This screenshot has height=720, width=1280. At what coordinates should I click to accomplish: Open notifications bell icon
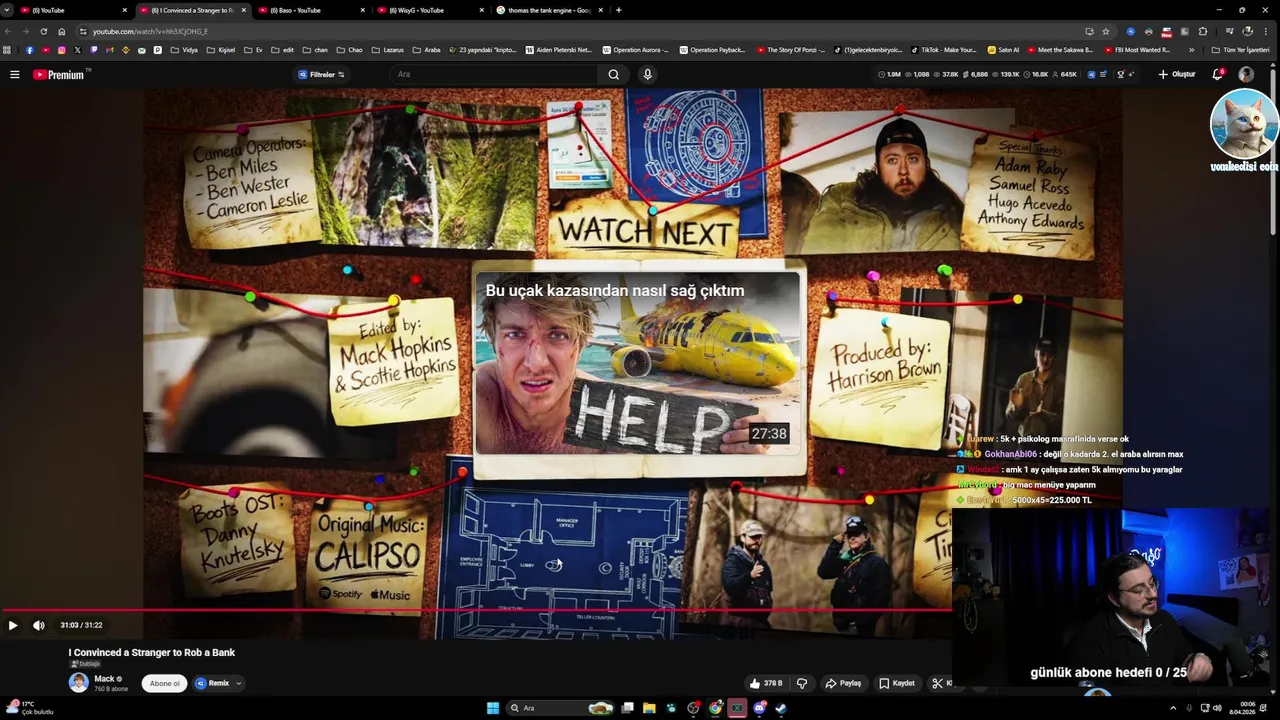[1218, 74]
